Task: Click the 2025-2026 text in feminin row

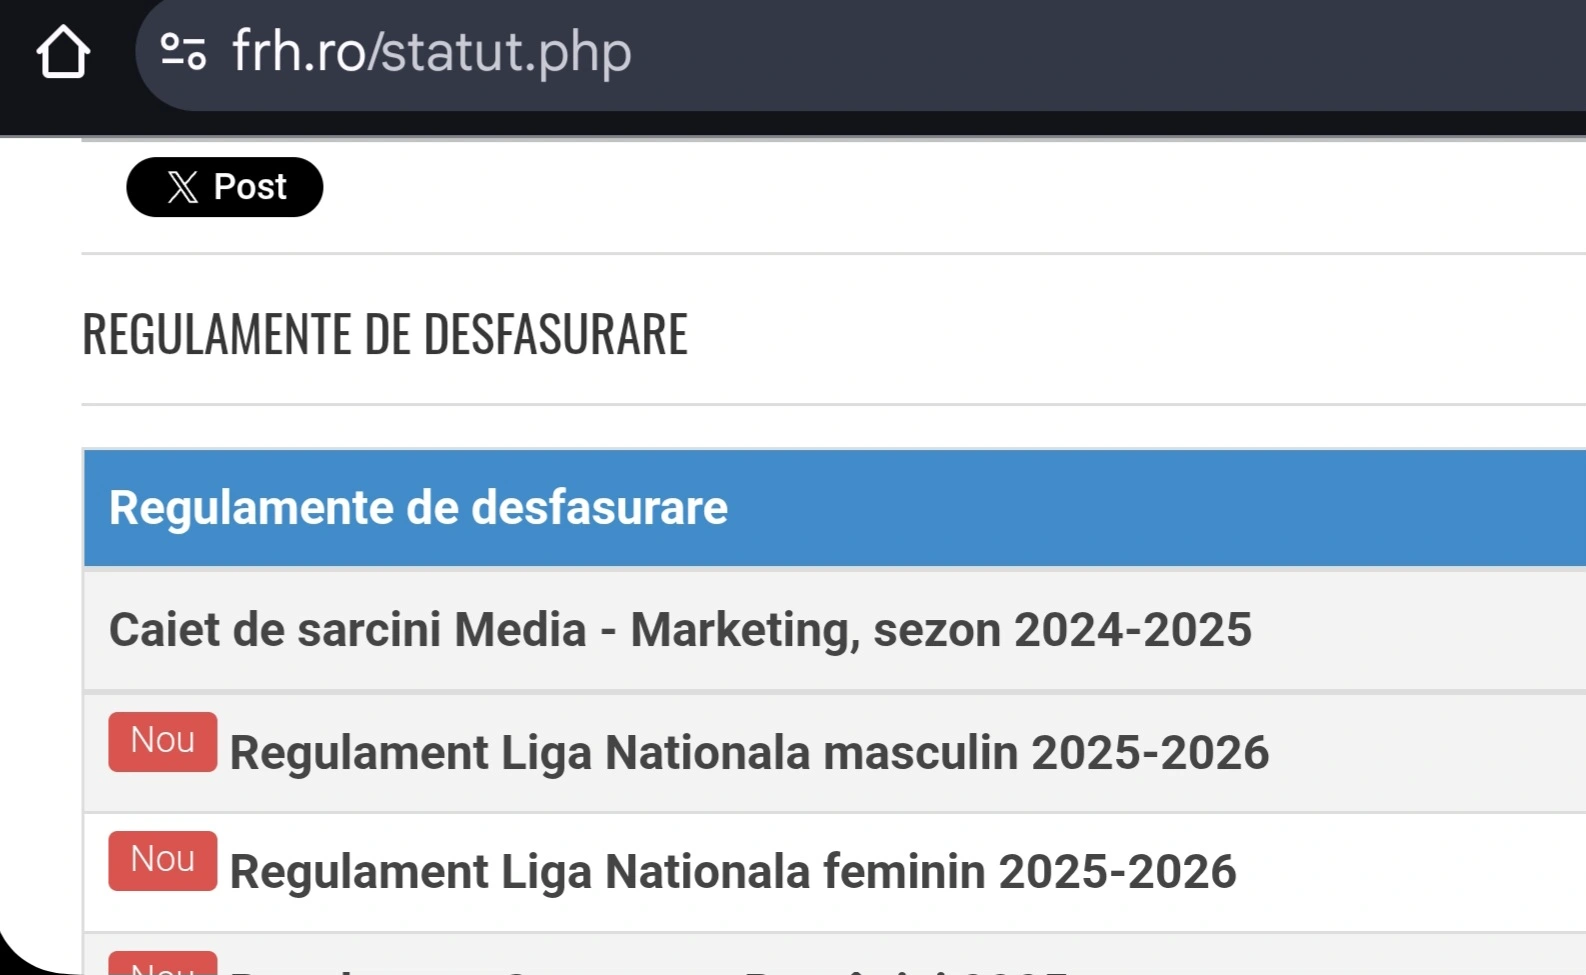Action: pos(1117,872)
